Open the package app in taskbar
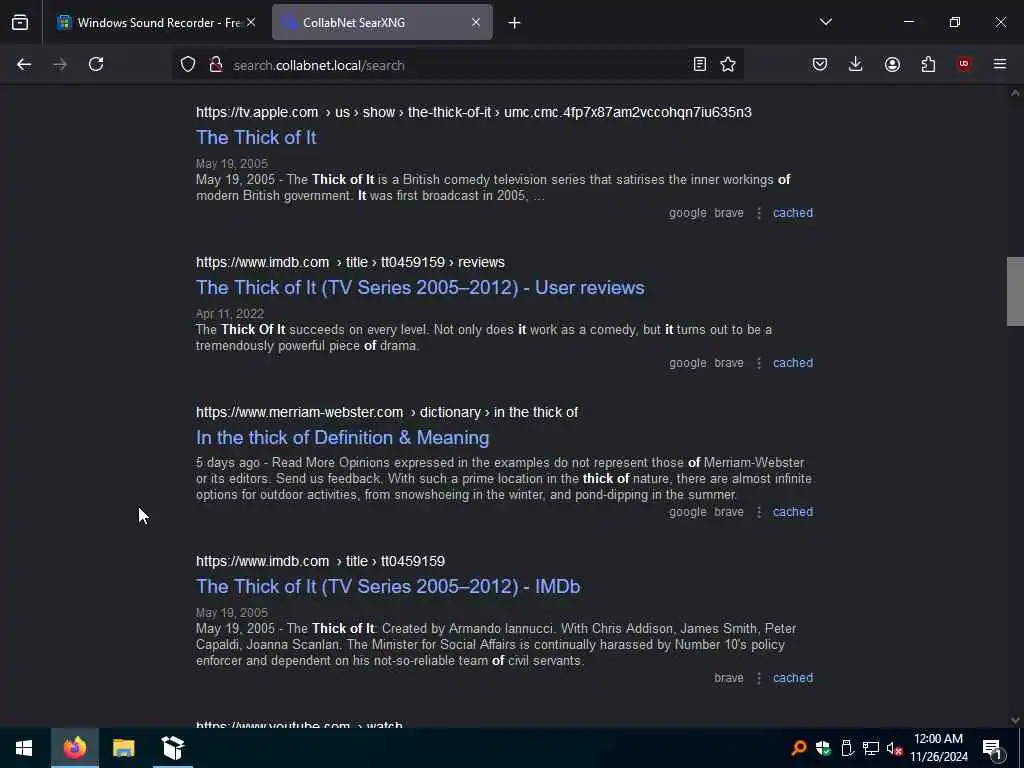The image size is (1024, 768). tap(173, 748)
